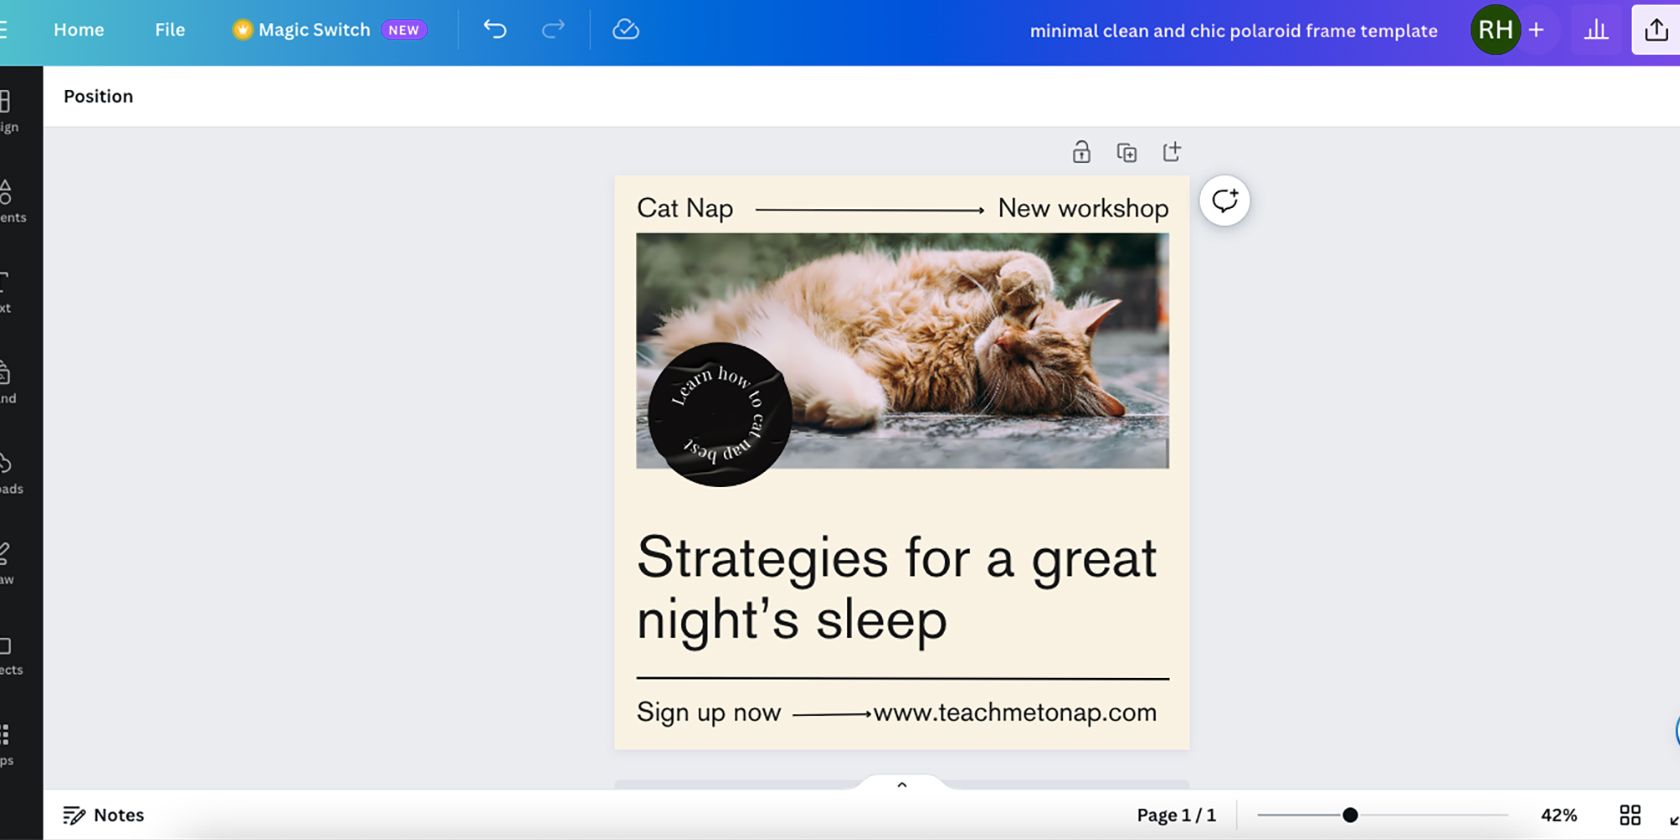
Task: Duplicate the page using copy icon
Action: coord(1127,152)
